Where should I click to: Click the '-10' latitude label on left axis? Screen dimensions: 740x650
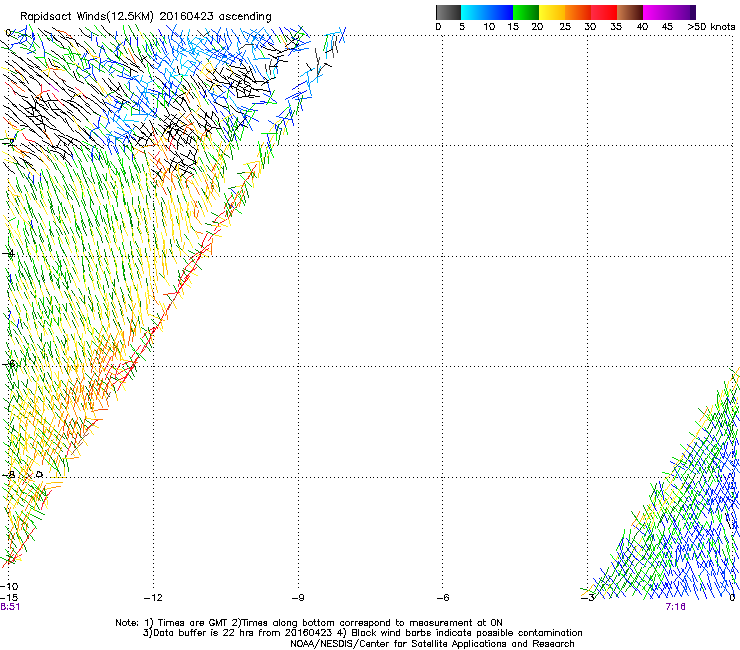[9, 587]
